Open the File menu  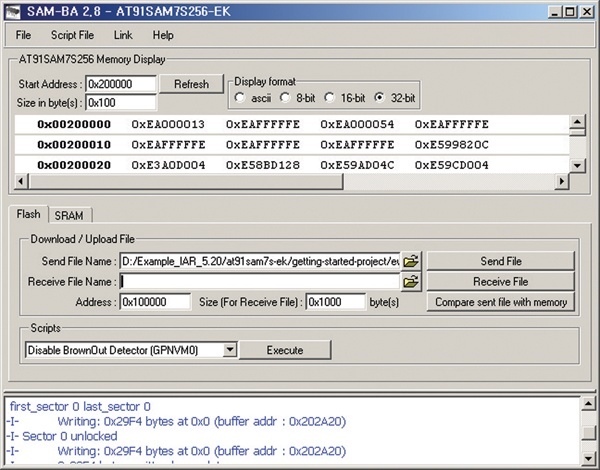click(23, 35)
